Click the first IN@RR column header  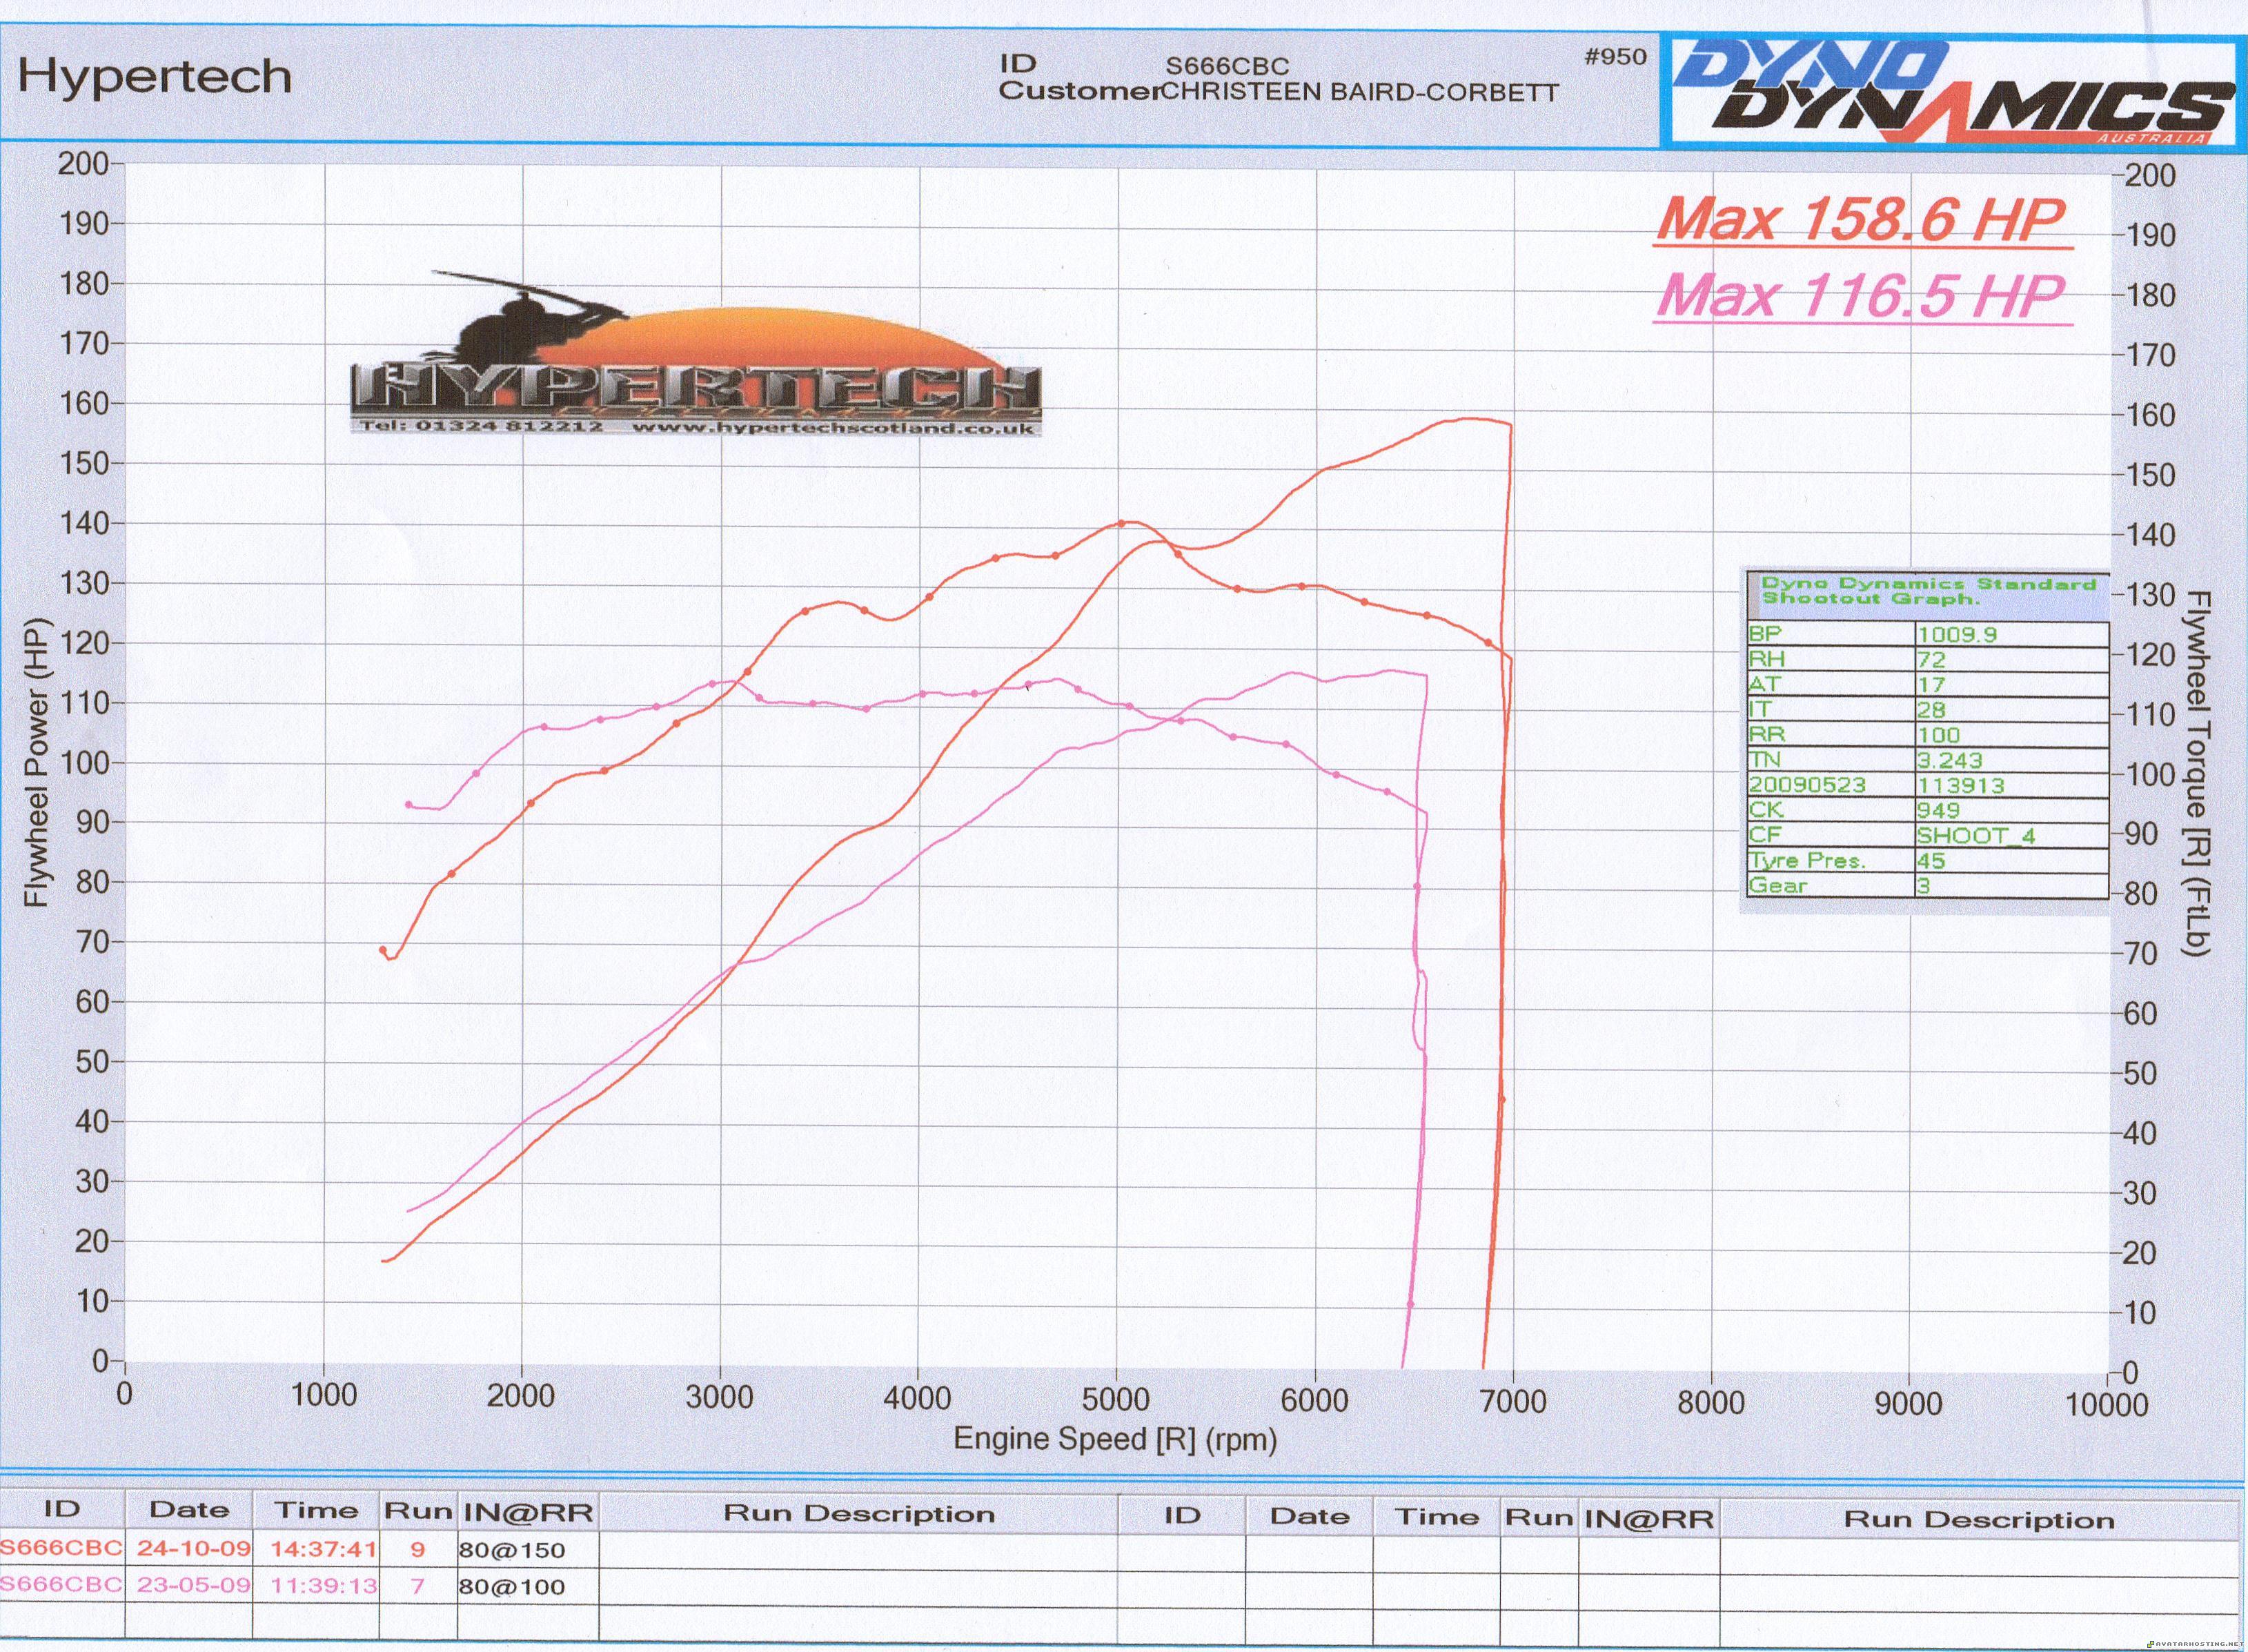click(527, 1512)
